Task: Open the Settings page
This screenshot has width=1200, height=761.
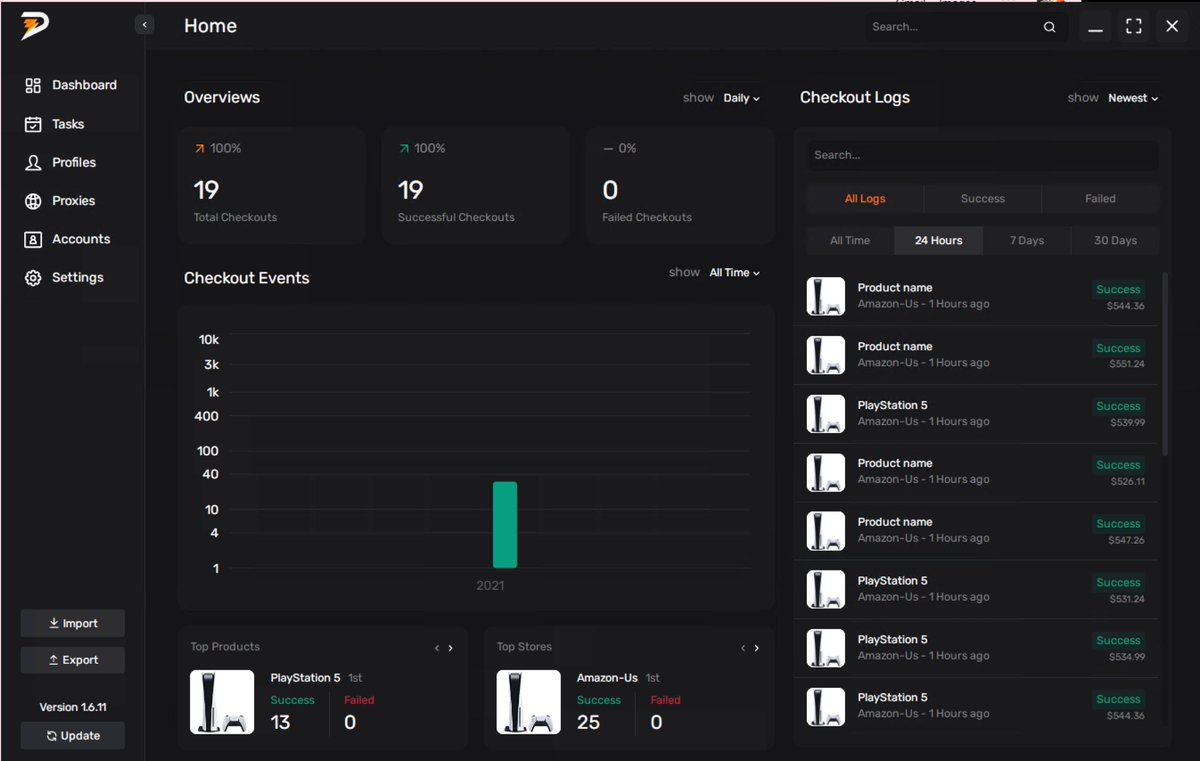Action: point(65,277)
